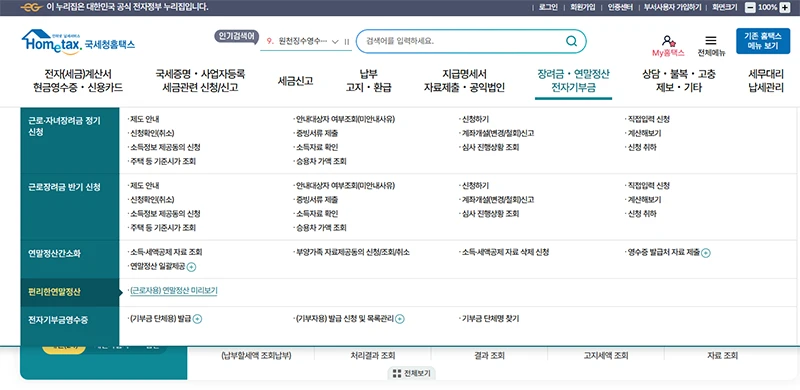Viewport: 800px width, 390px height.
Task: Open 직접입력 신청 under 정기 신청
Action: coord(648,119)
